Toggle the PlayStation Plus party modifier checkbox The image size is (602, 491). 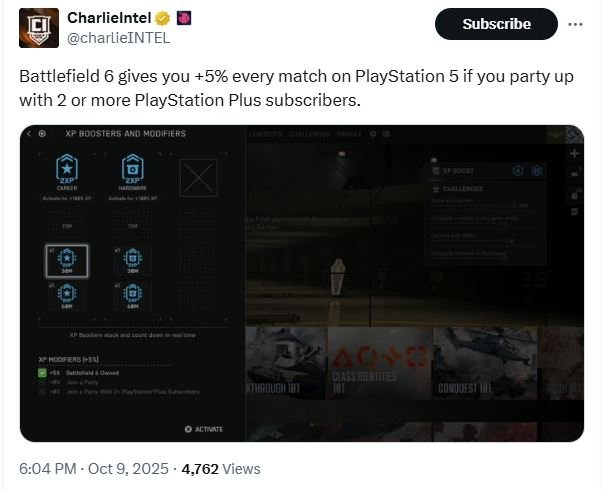42,390
